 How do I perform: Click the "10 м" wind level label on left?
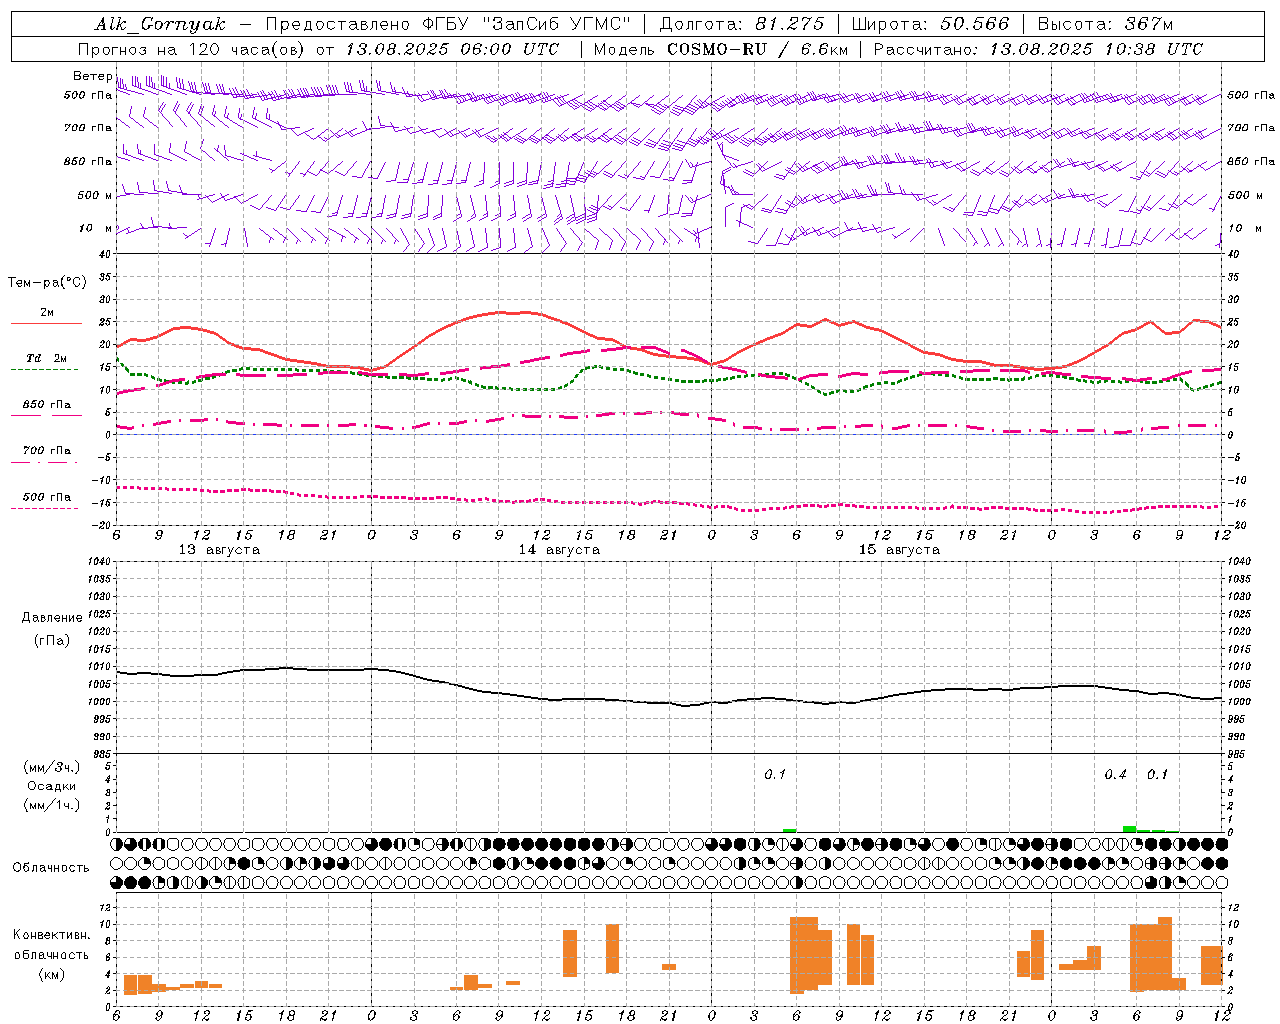tap(95, 228)
